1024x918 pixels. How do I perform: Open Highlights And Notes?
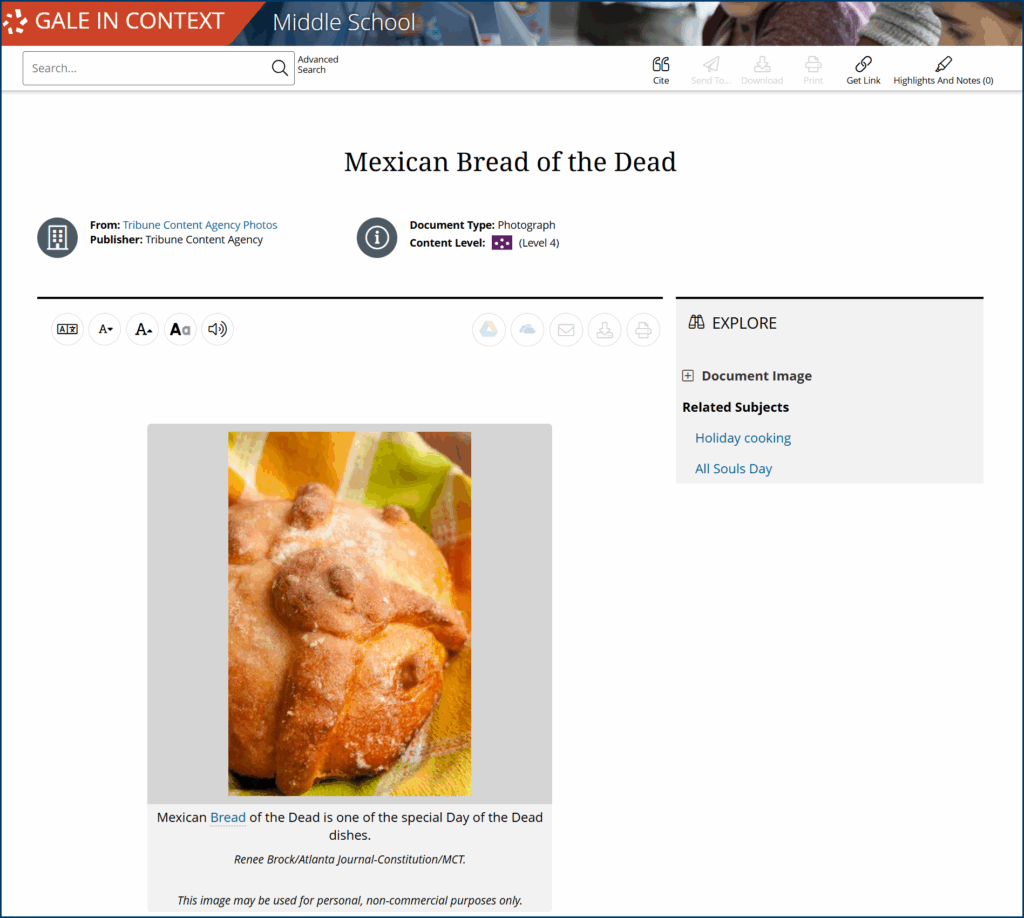(x=943, y=70)
